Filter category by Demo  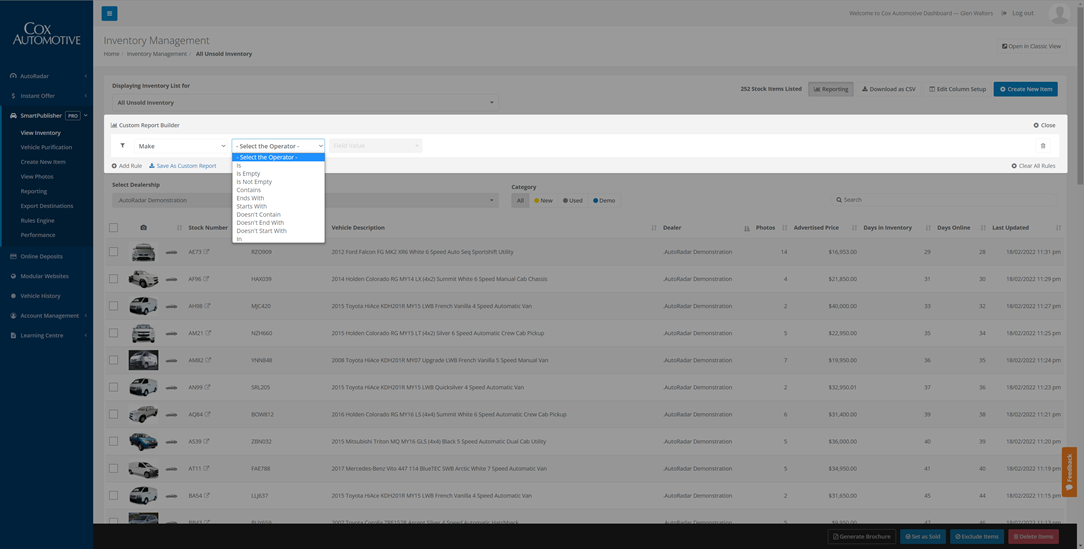604,201
